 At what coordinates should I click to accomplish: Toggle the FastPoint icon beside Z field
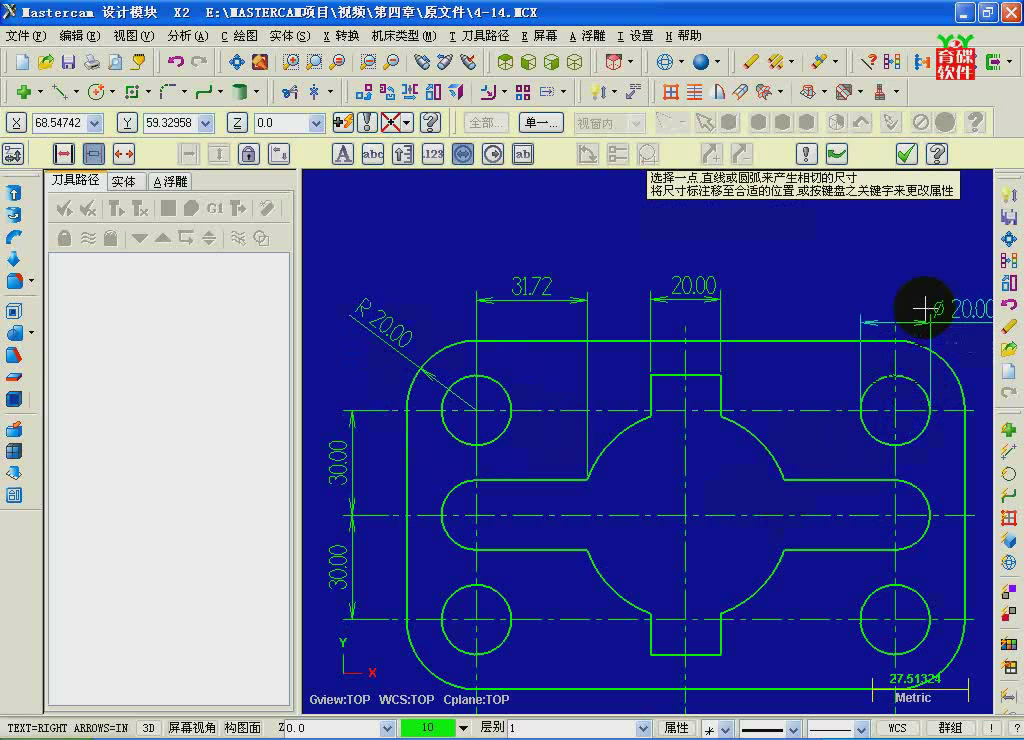pos(343,122)
